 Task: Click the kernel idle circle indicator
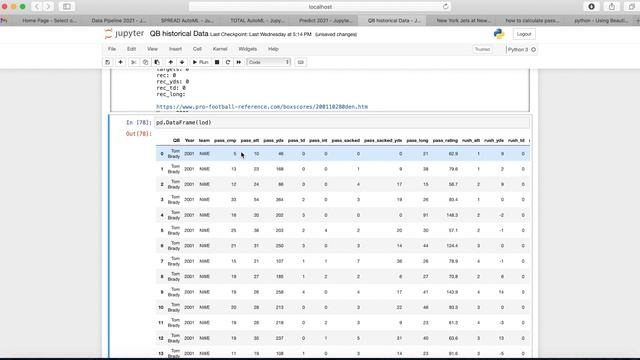pos(533,49)
